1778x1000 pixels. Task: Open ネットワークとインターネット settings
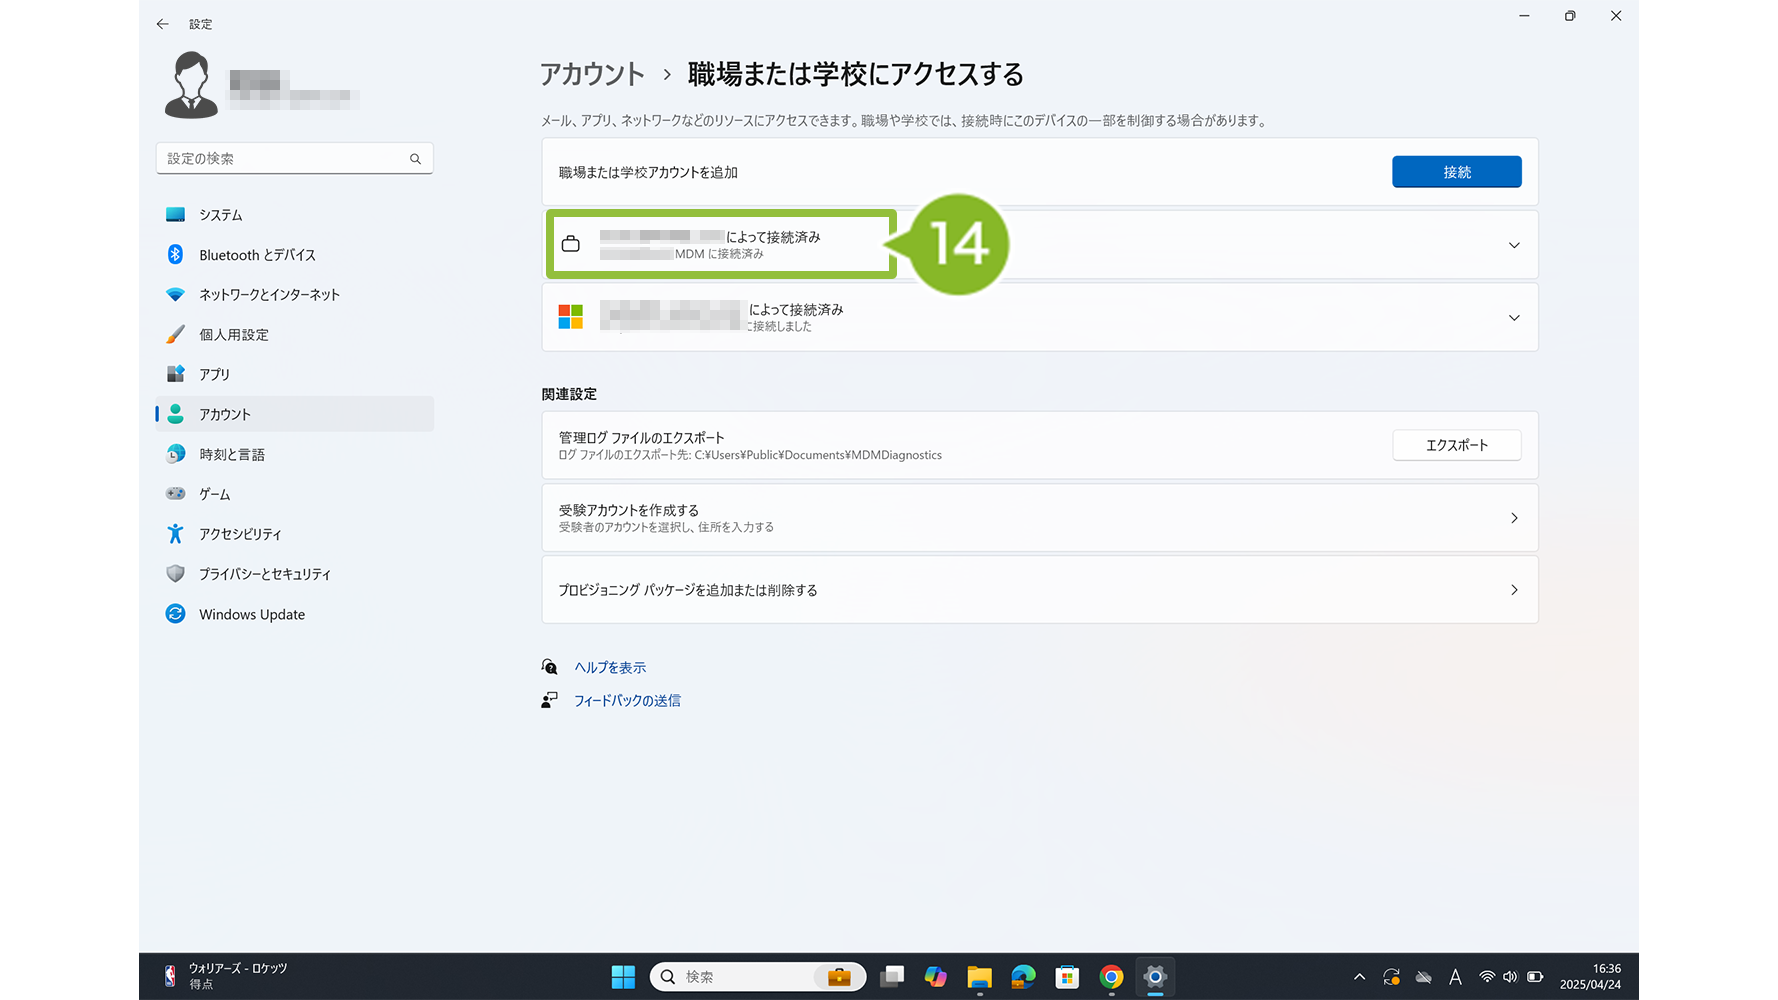point(294,295)
